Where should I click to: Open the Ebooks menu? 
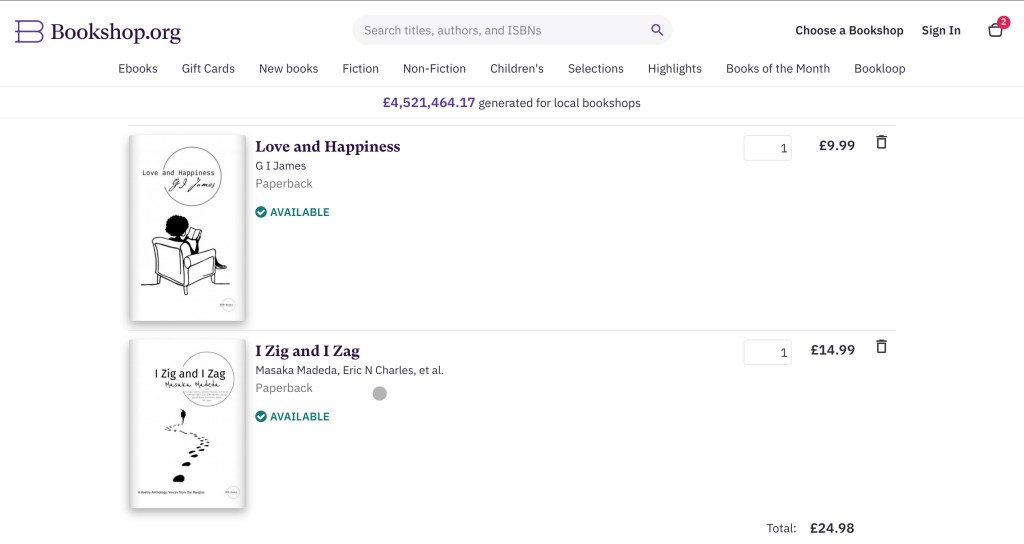tap(138, 69)
